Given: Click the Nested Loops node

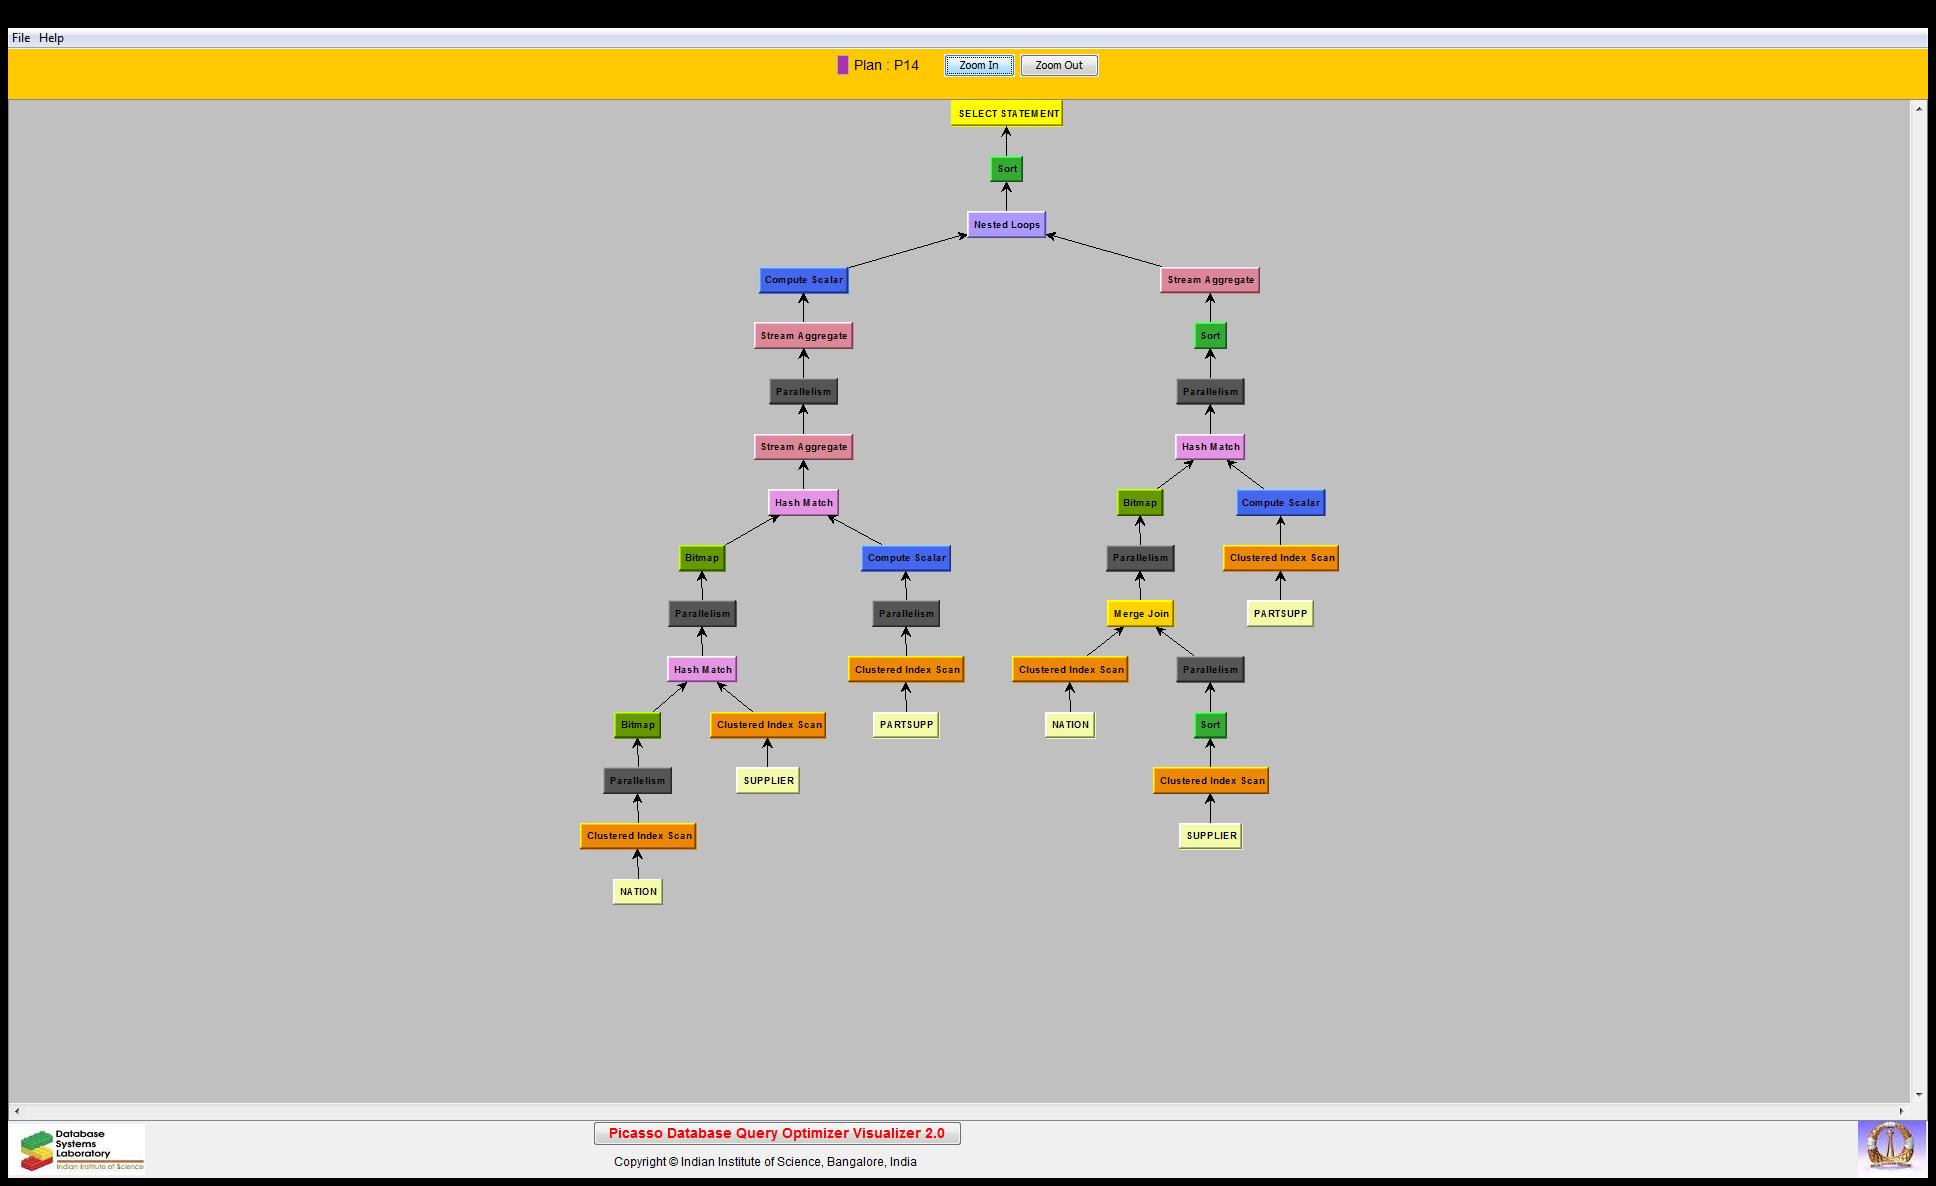Looking at the screenshot, I should [x=1006, y=224].
